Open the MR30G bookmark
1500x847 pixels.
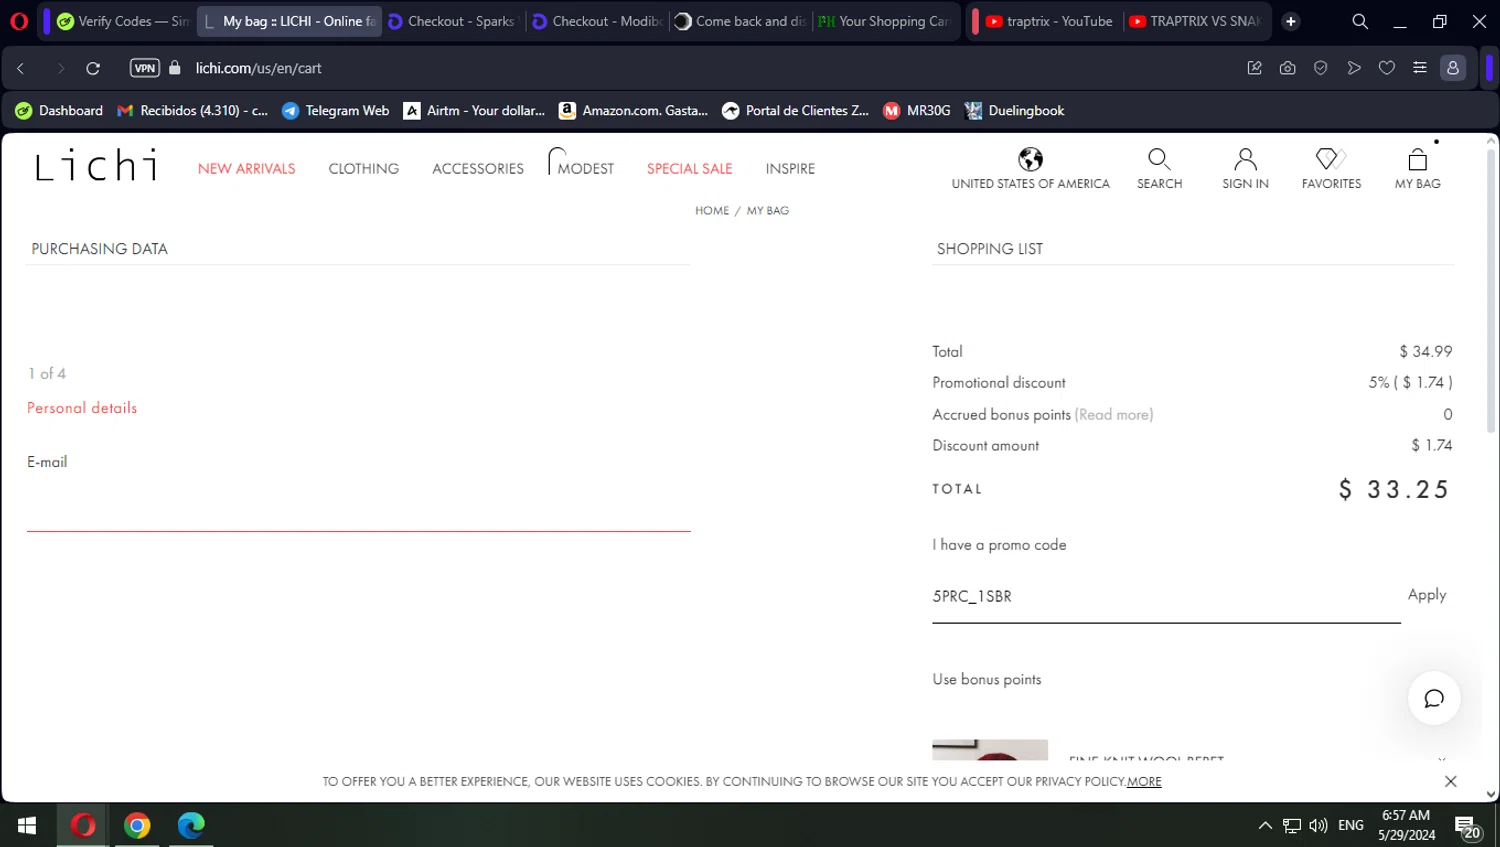click(917, 111)
